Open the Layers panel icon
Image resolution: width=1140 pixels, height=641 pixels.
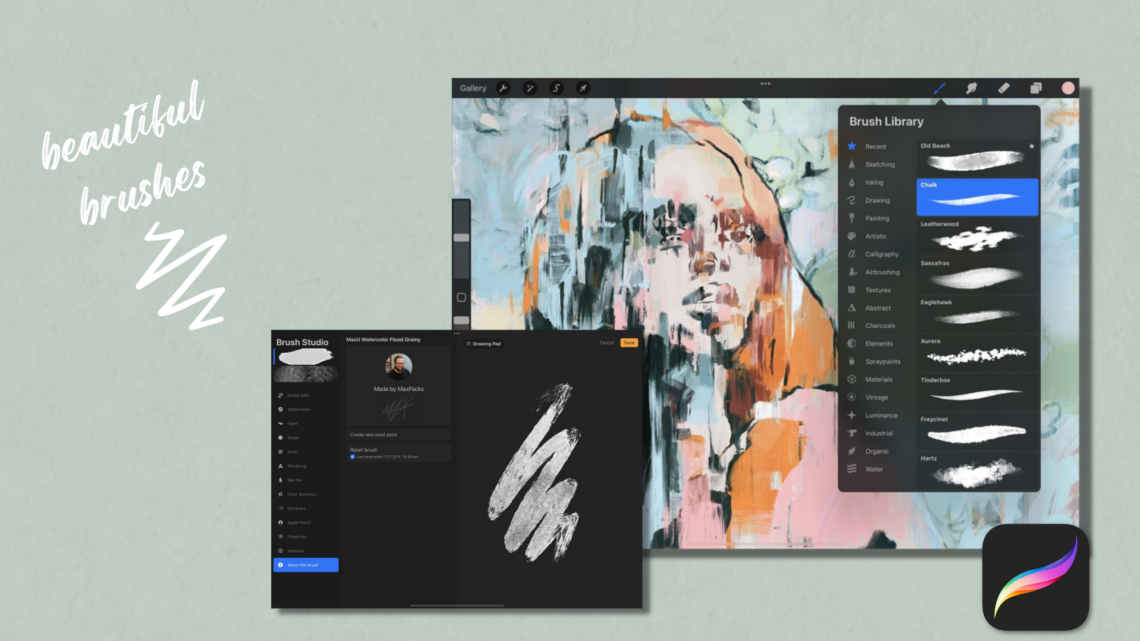pos(1035,88)
